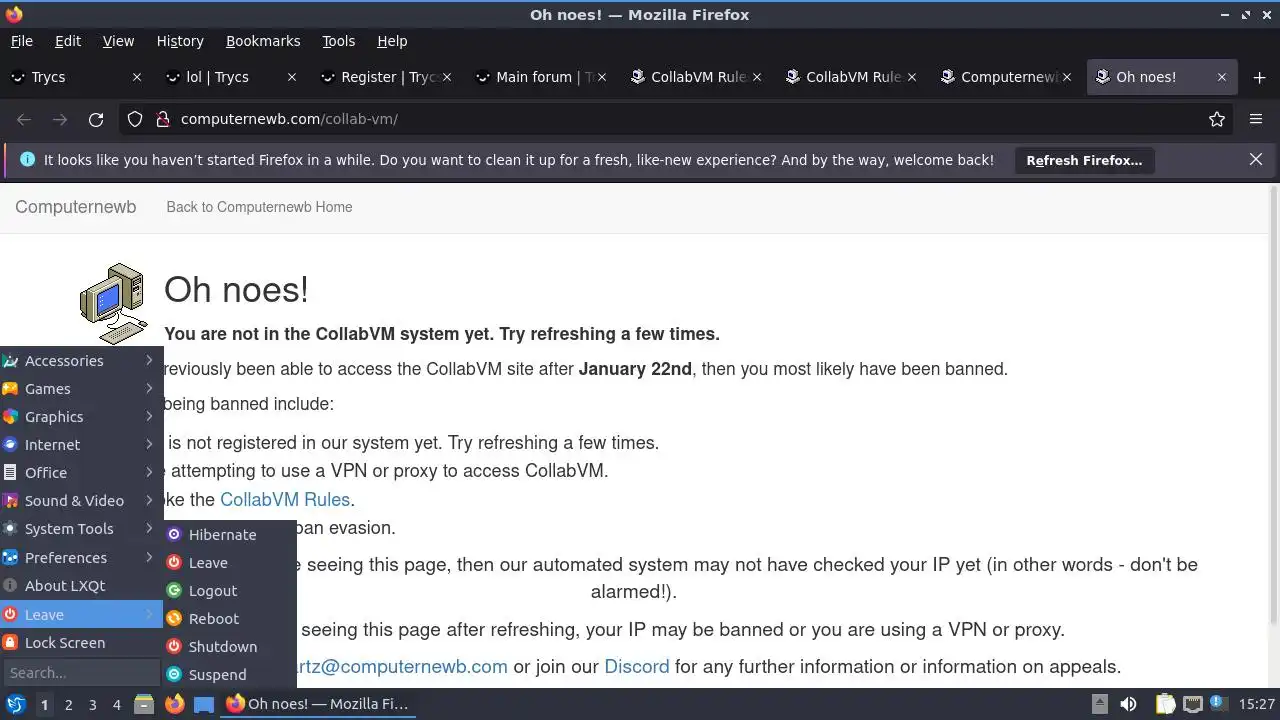1280x720 pixels.
Task: Close the 'lol | Trycs' tab
Action: click(292, 77)
